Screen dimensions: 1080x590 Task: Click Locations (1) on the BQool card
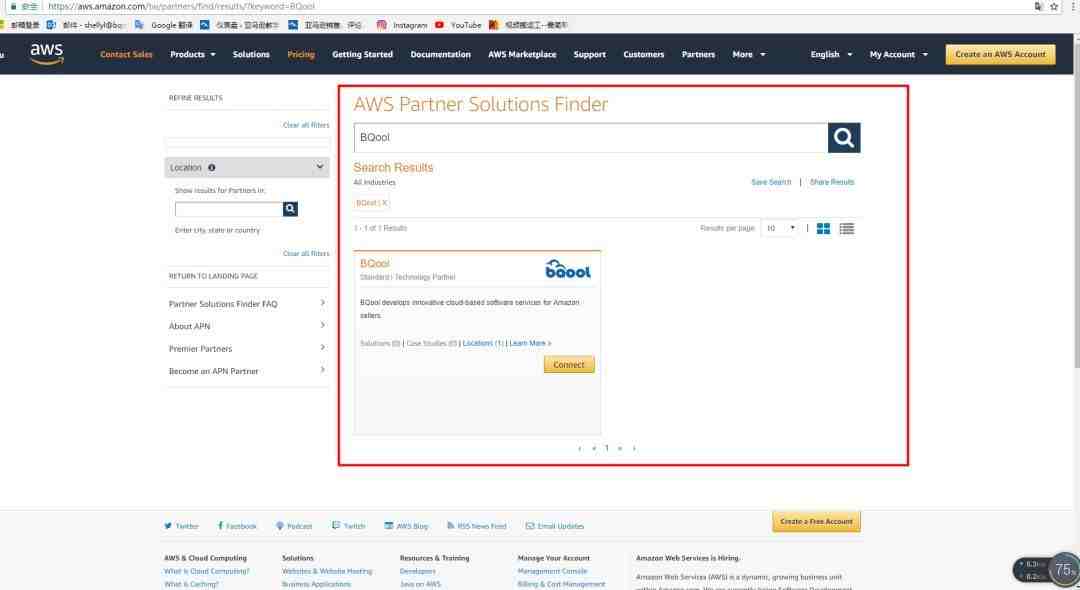483,343
